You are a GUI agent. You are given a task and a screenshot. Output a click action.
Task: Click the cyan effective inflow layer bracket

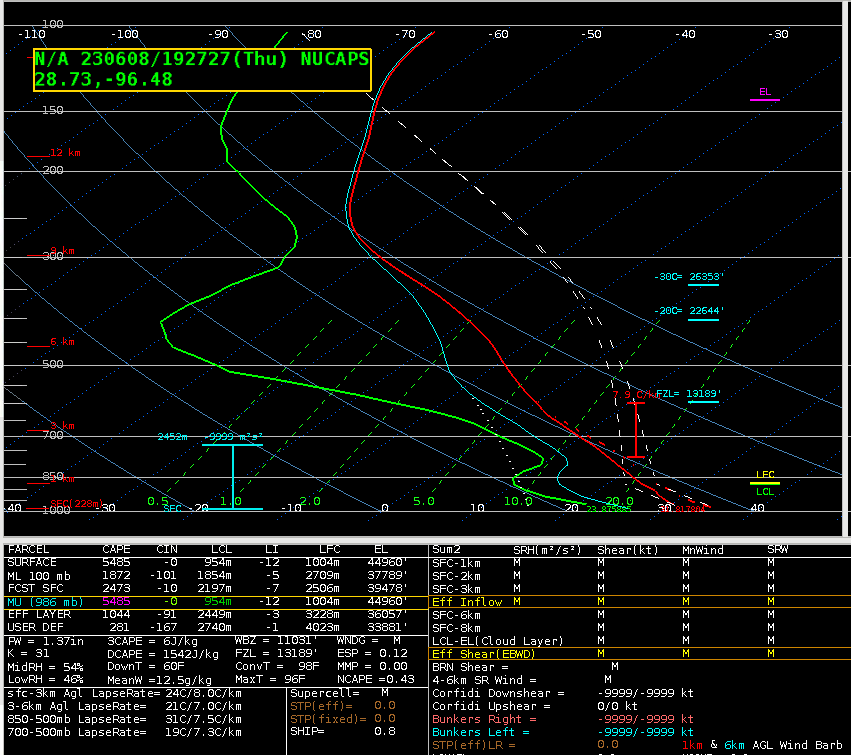(x=233, y=476)
